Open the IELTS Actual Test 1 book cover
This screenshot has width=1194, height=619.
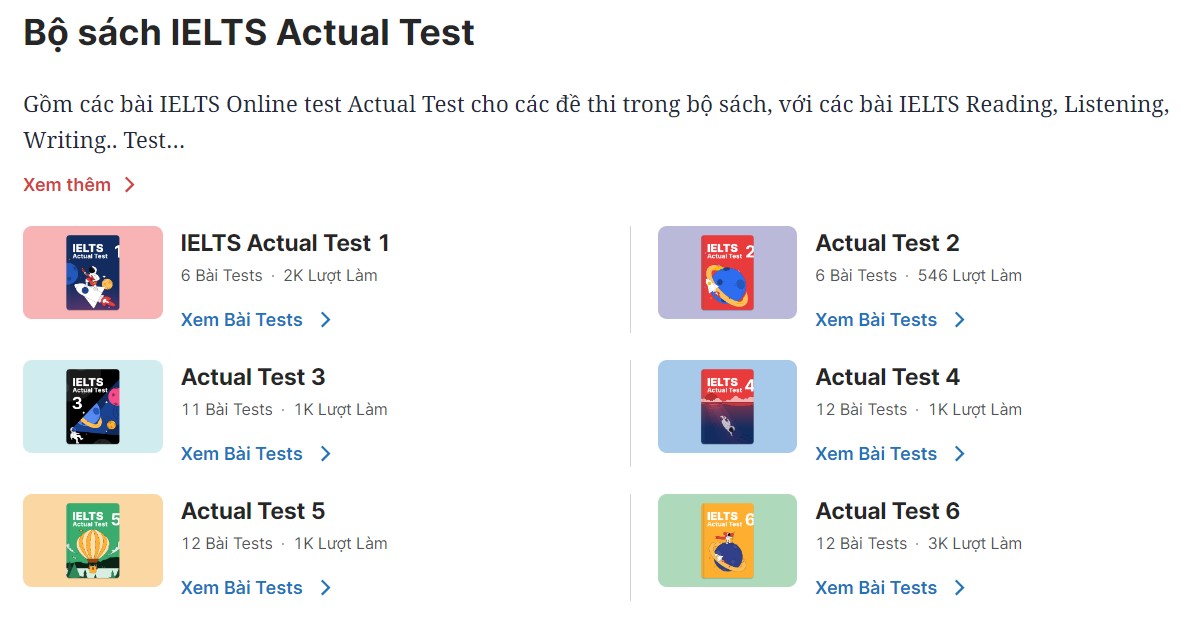(x=93, y=273)
